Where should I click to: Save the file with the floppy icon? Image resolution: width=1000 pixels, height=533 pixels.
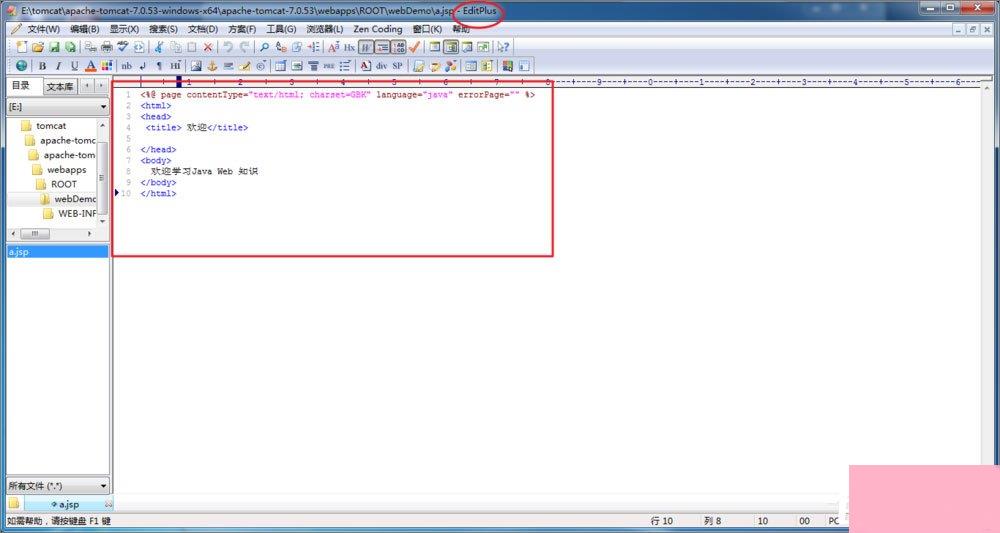tap(54, 47)
